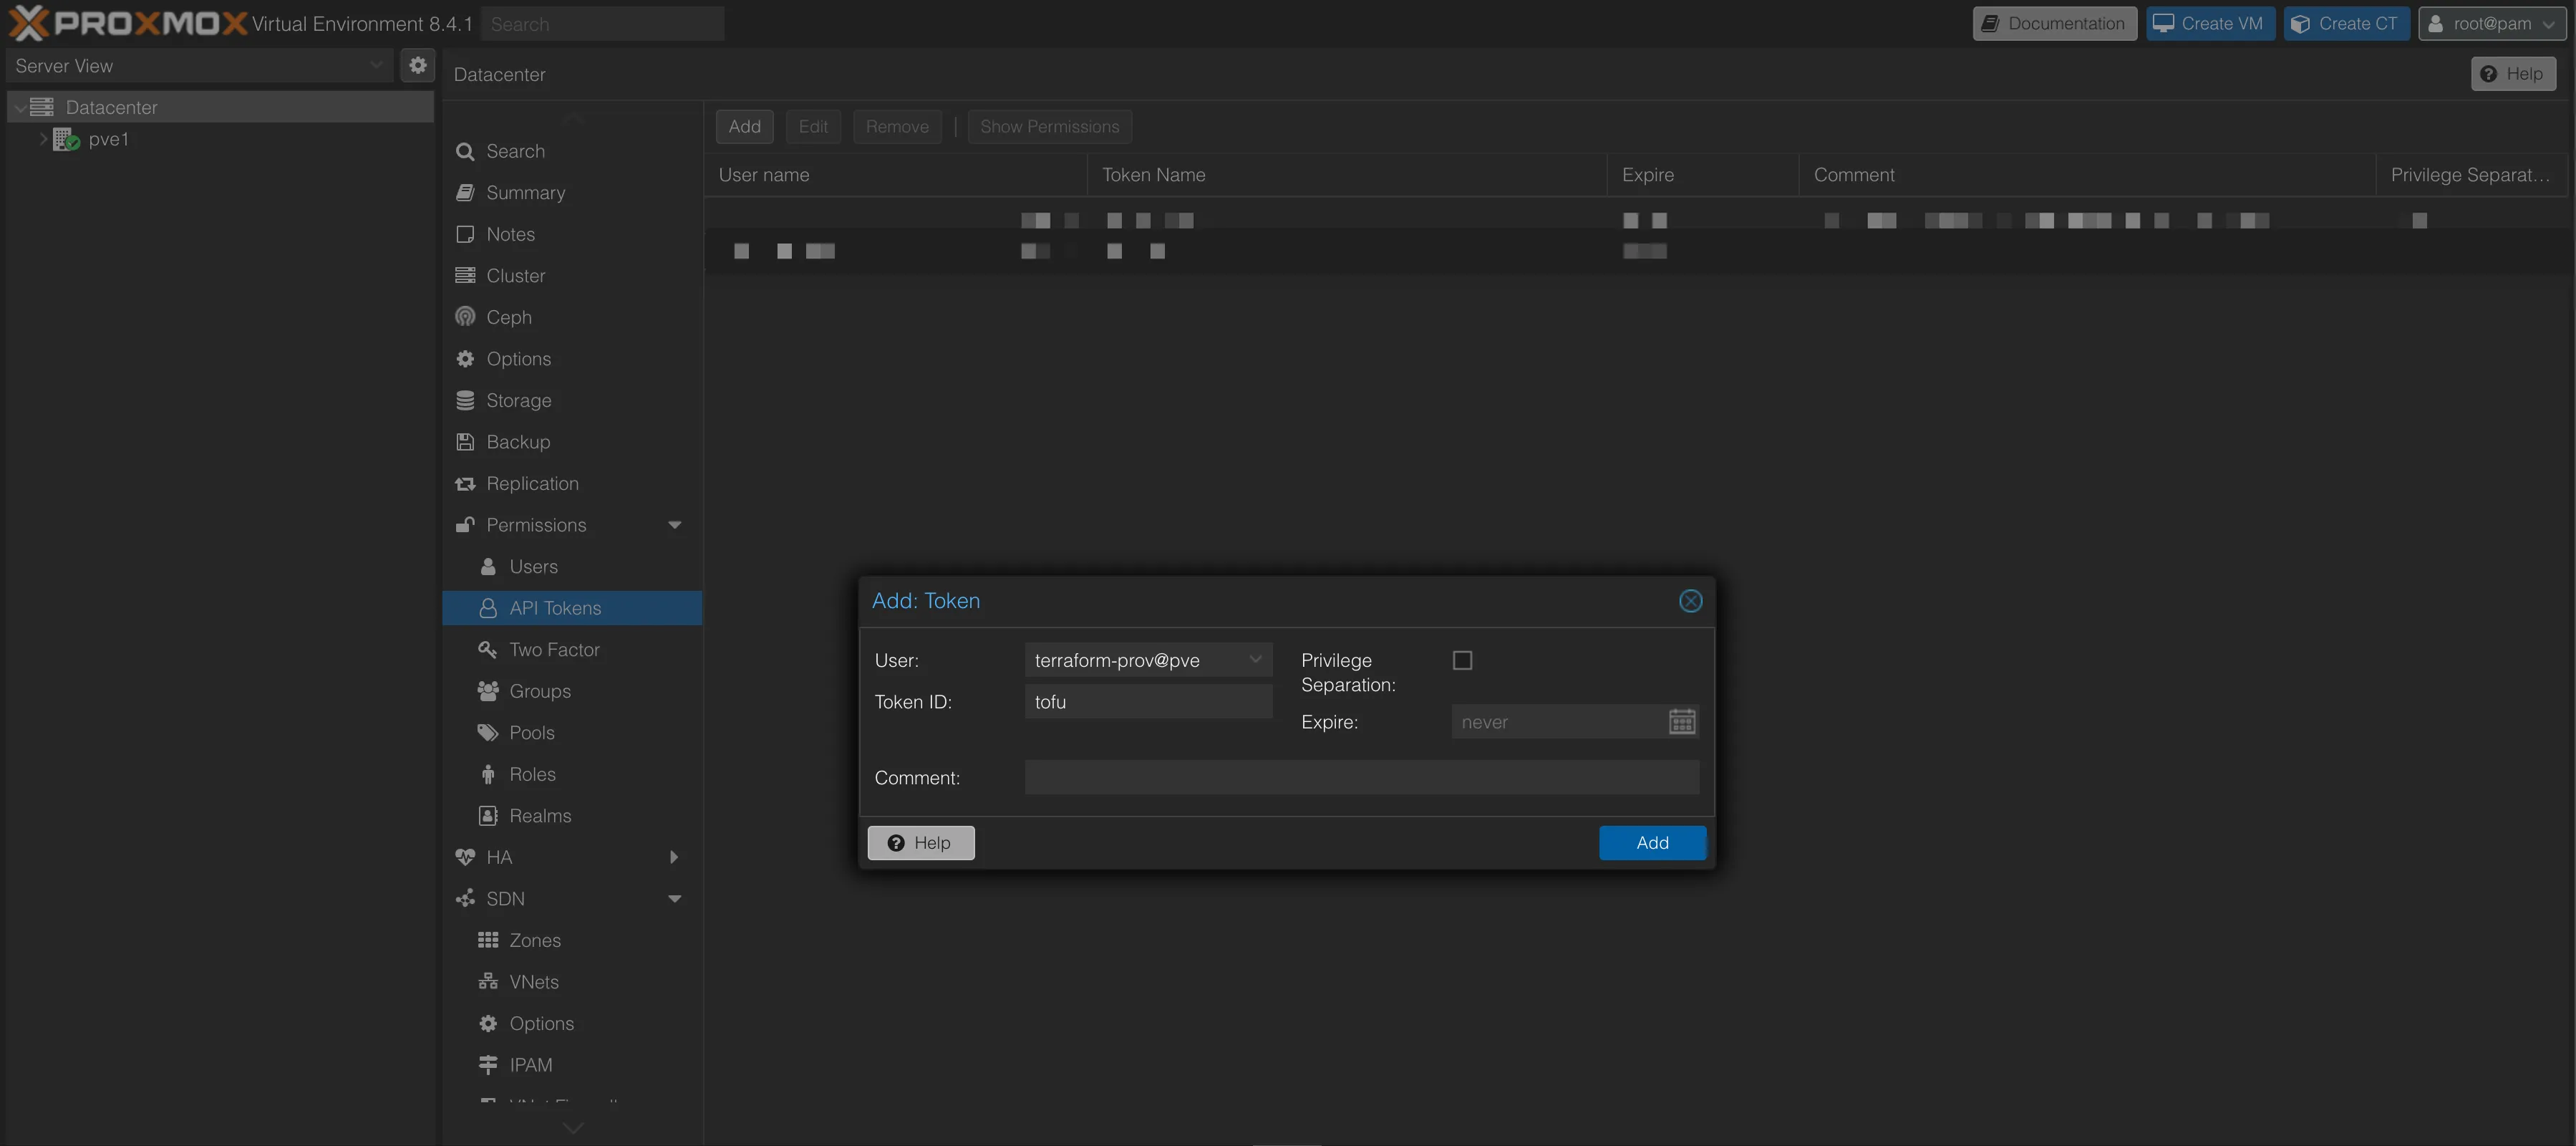The width and height of the screenshot is (2576, 1146).
Task: Click the Realms address book icon
Action: [488, 815]
